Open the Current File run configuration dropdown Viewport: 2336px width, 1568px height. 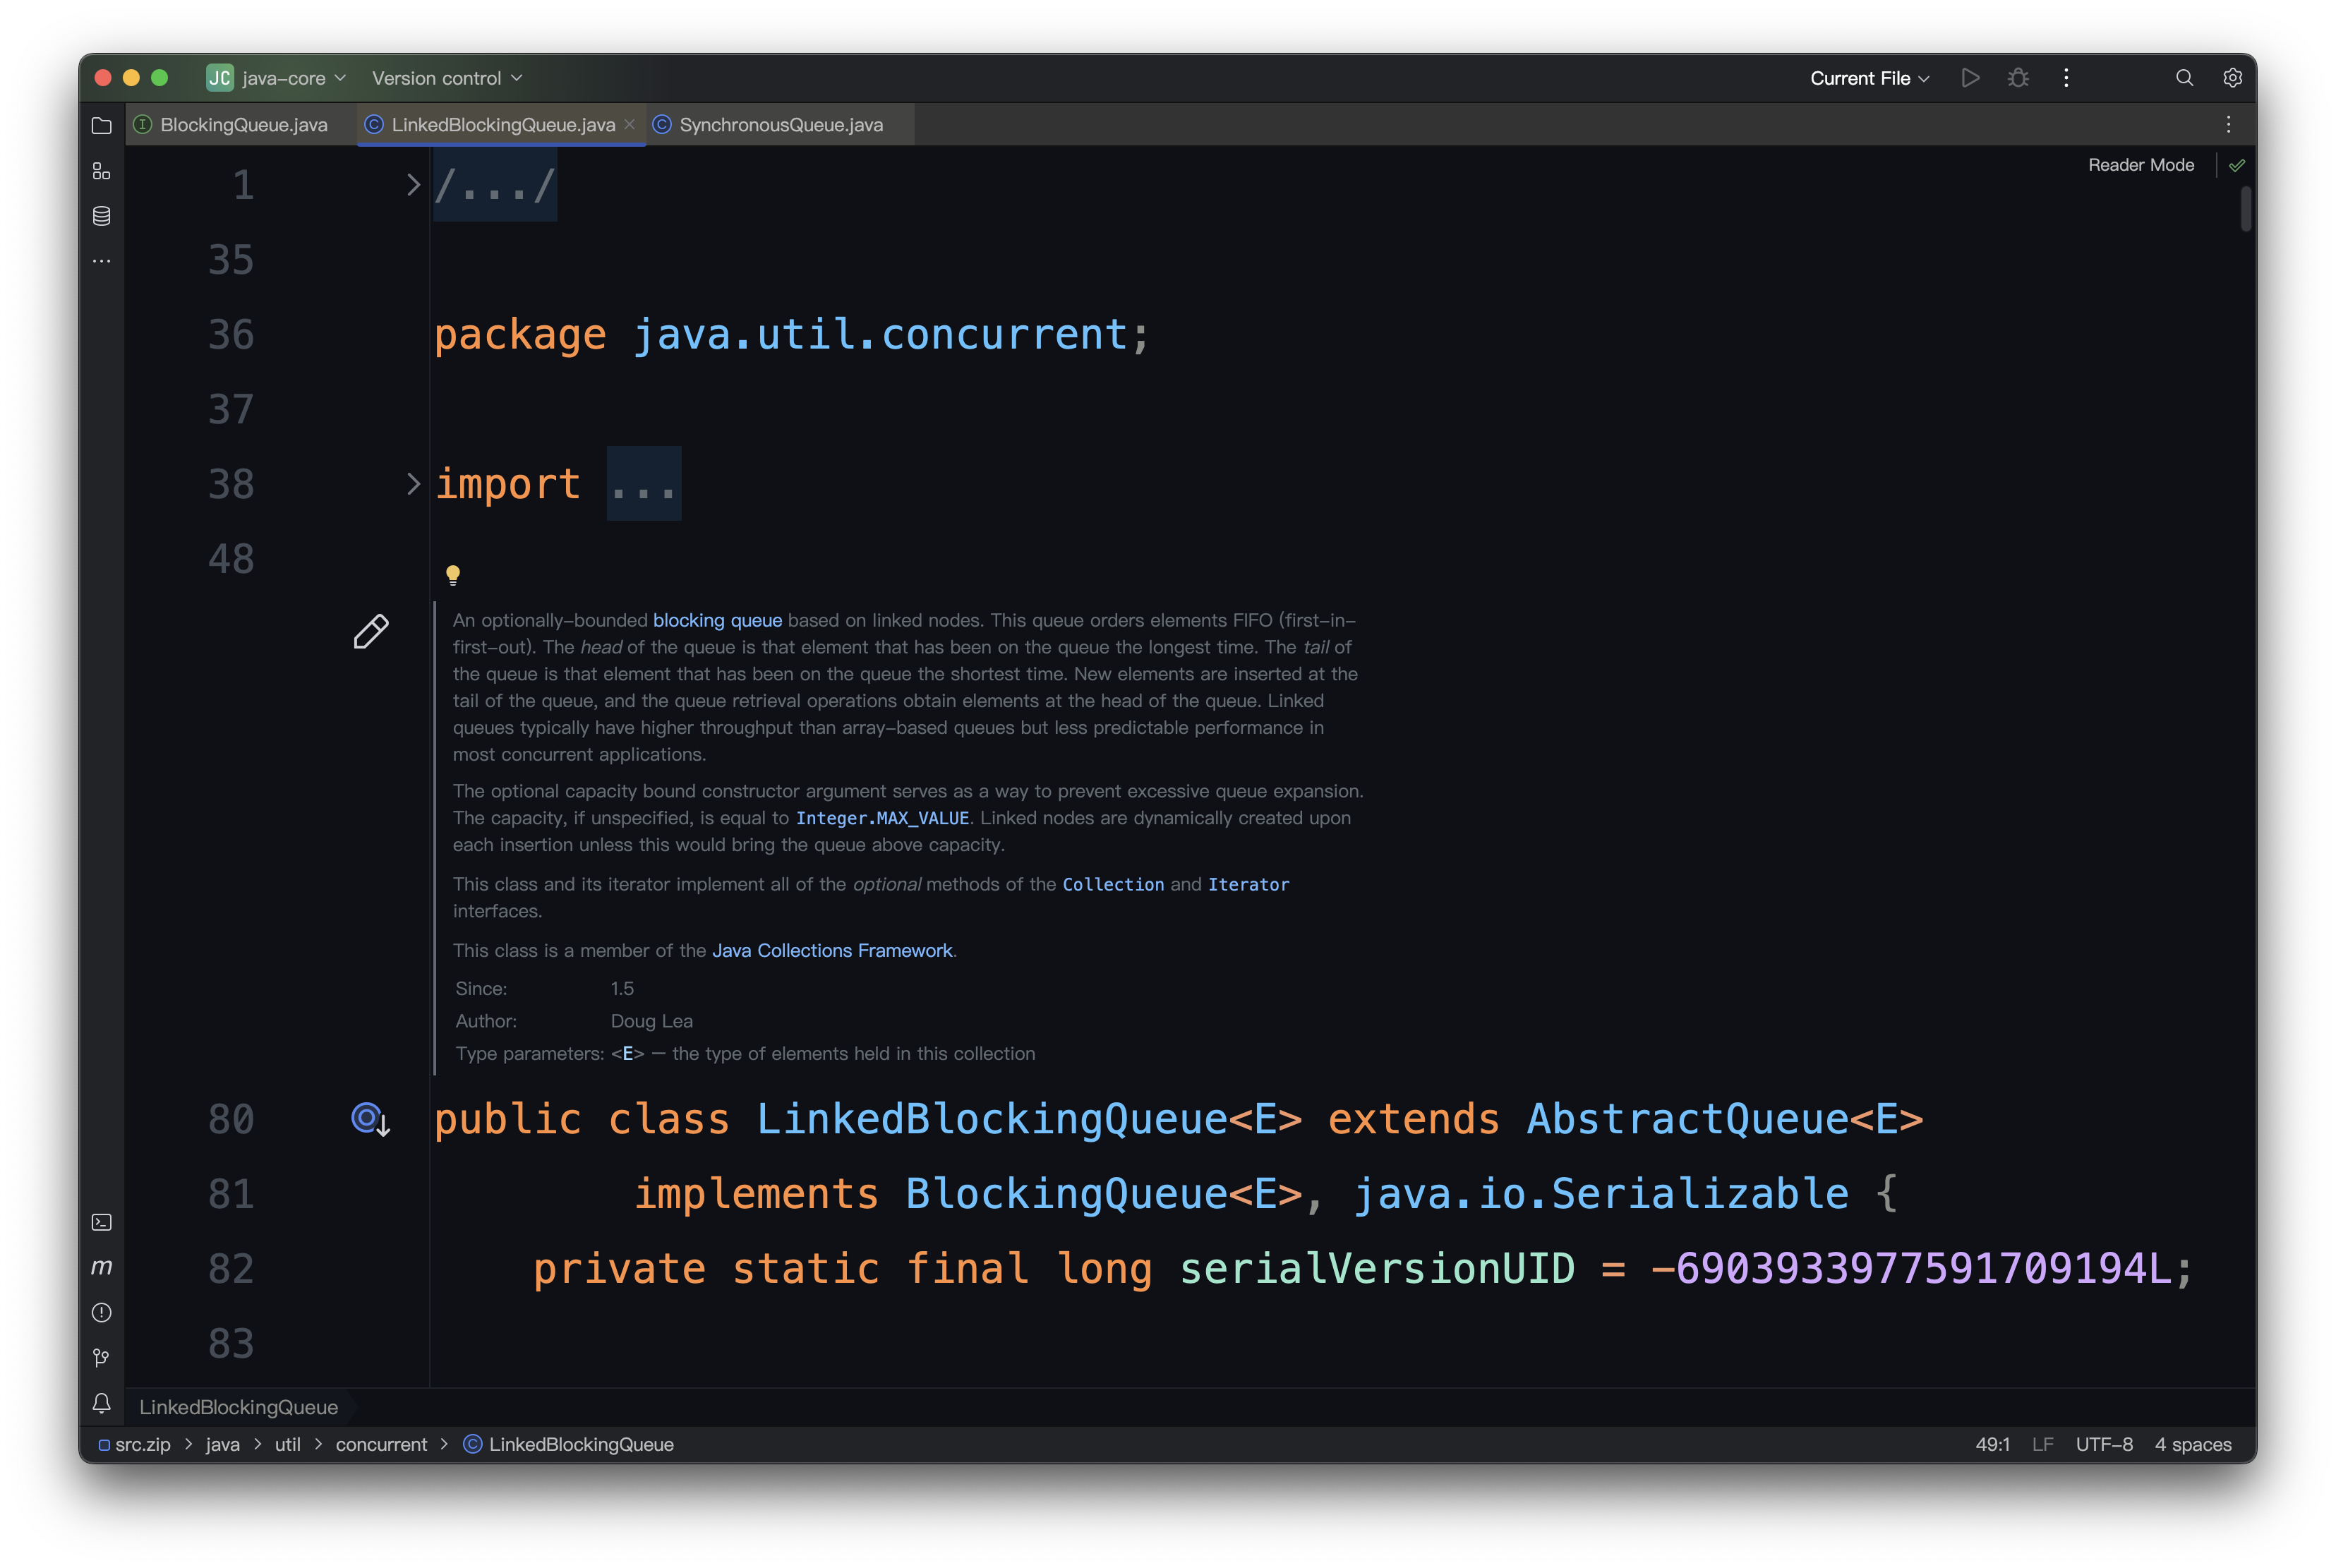click(1869, 78)
